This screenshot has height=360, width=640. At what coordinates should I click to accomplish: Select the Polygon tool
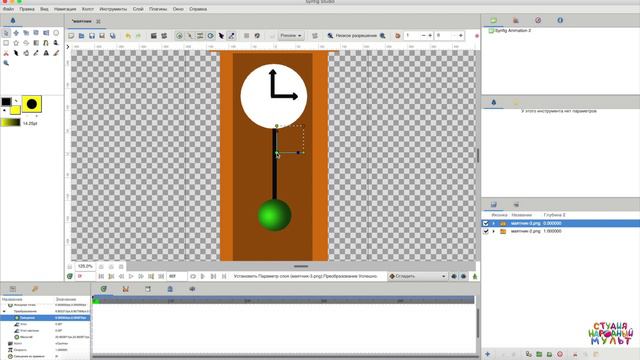tap(26, 42)
